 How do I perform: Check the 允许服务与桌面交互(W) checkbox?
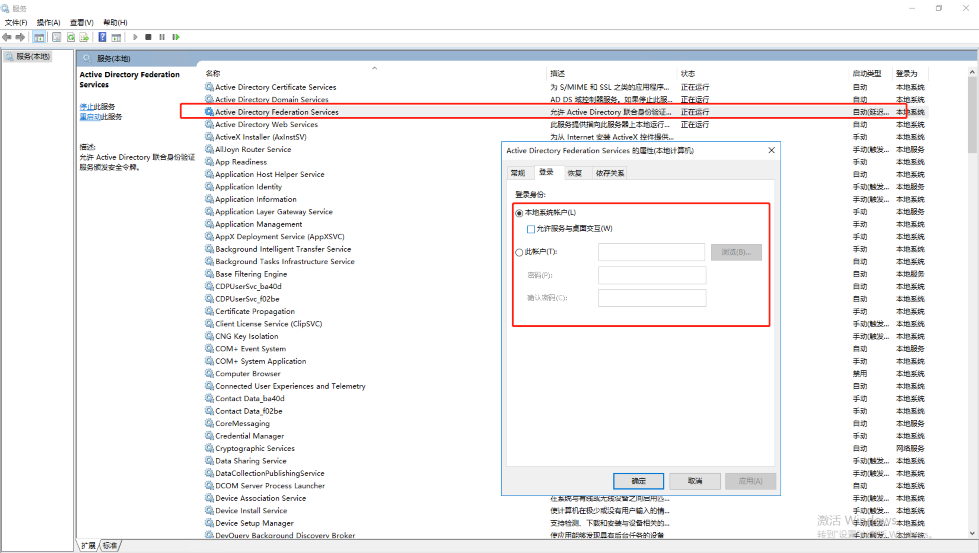(531, 229)
